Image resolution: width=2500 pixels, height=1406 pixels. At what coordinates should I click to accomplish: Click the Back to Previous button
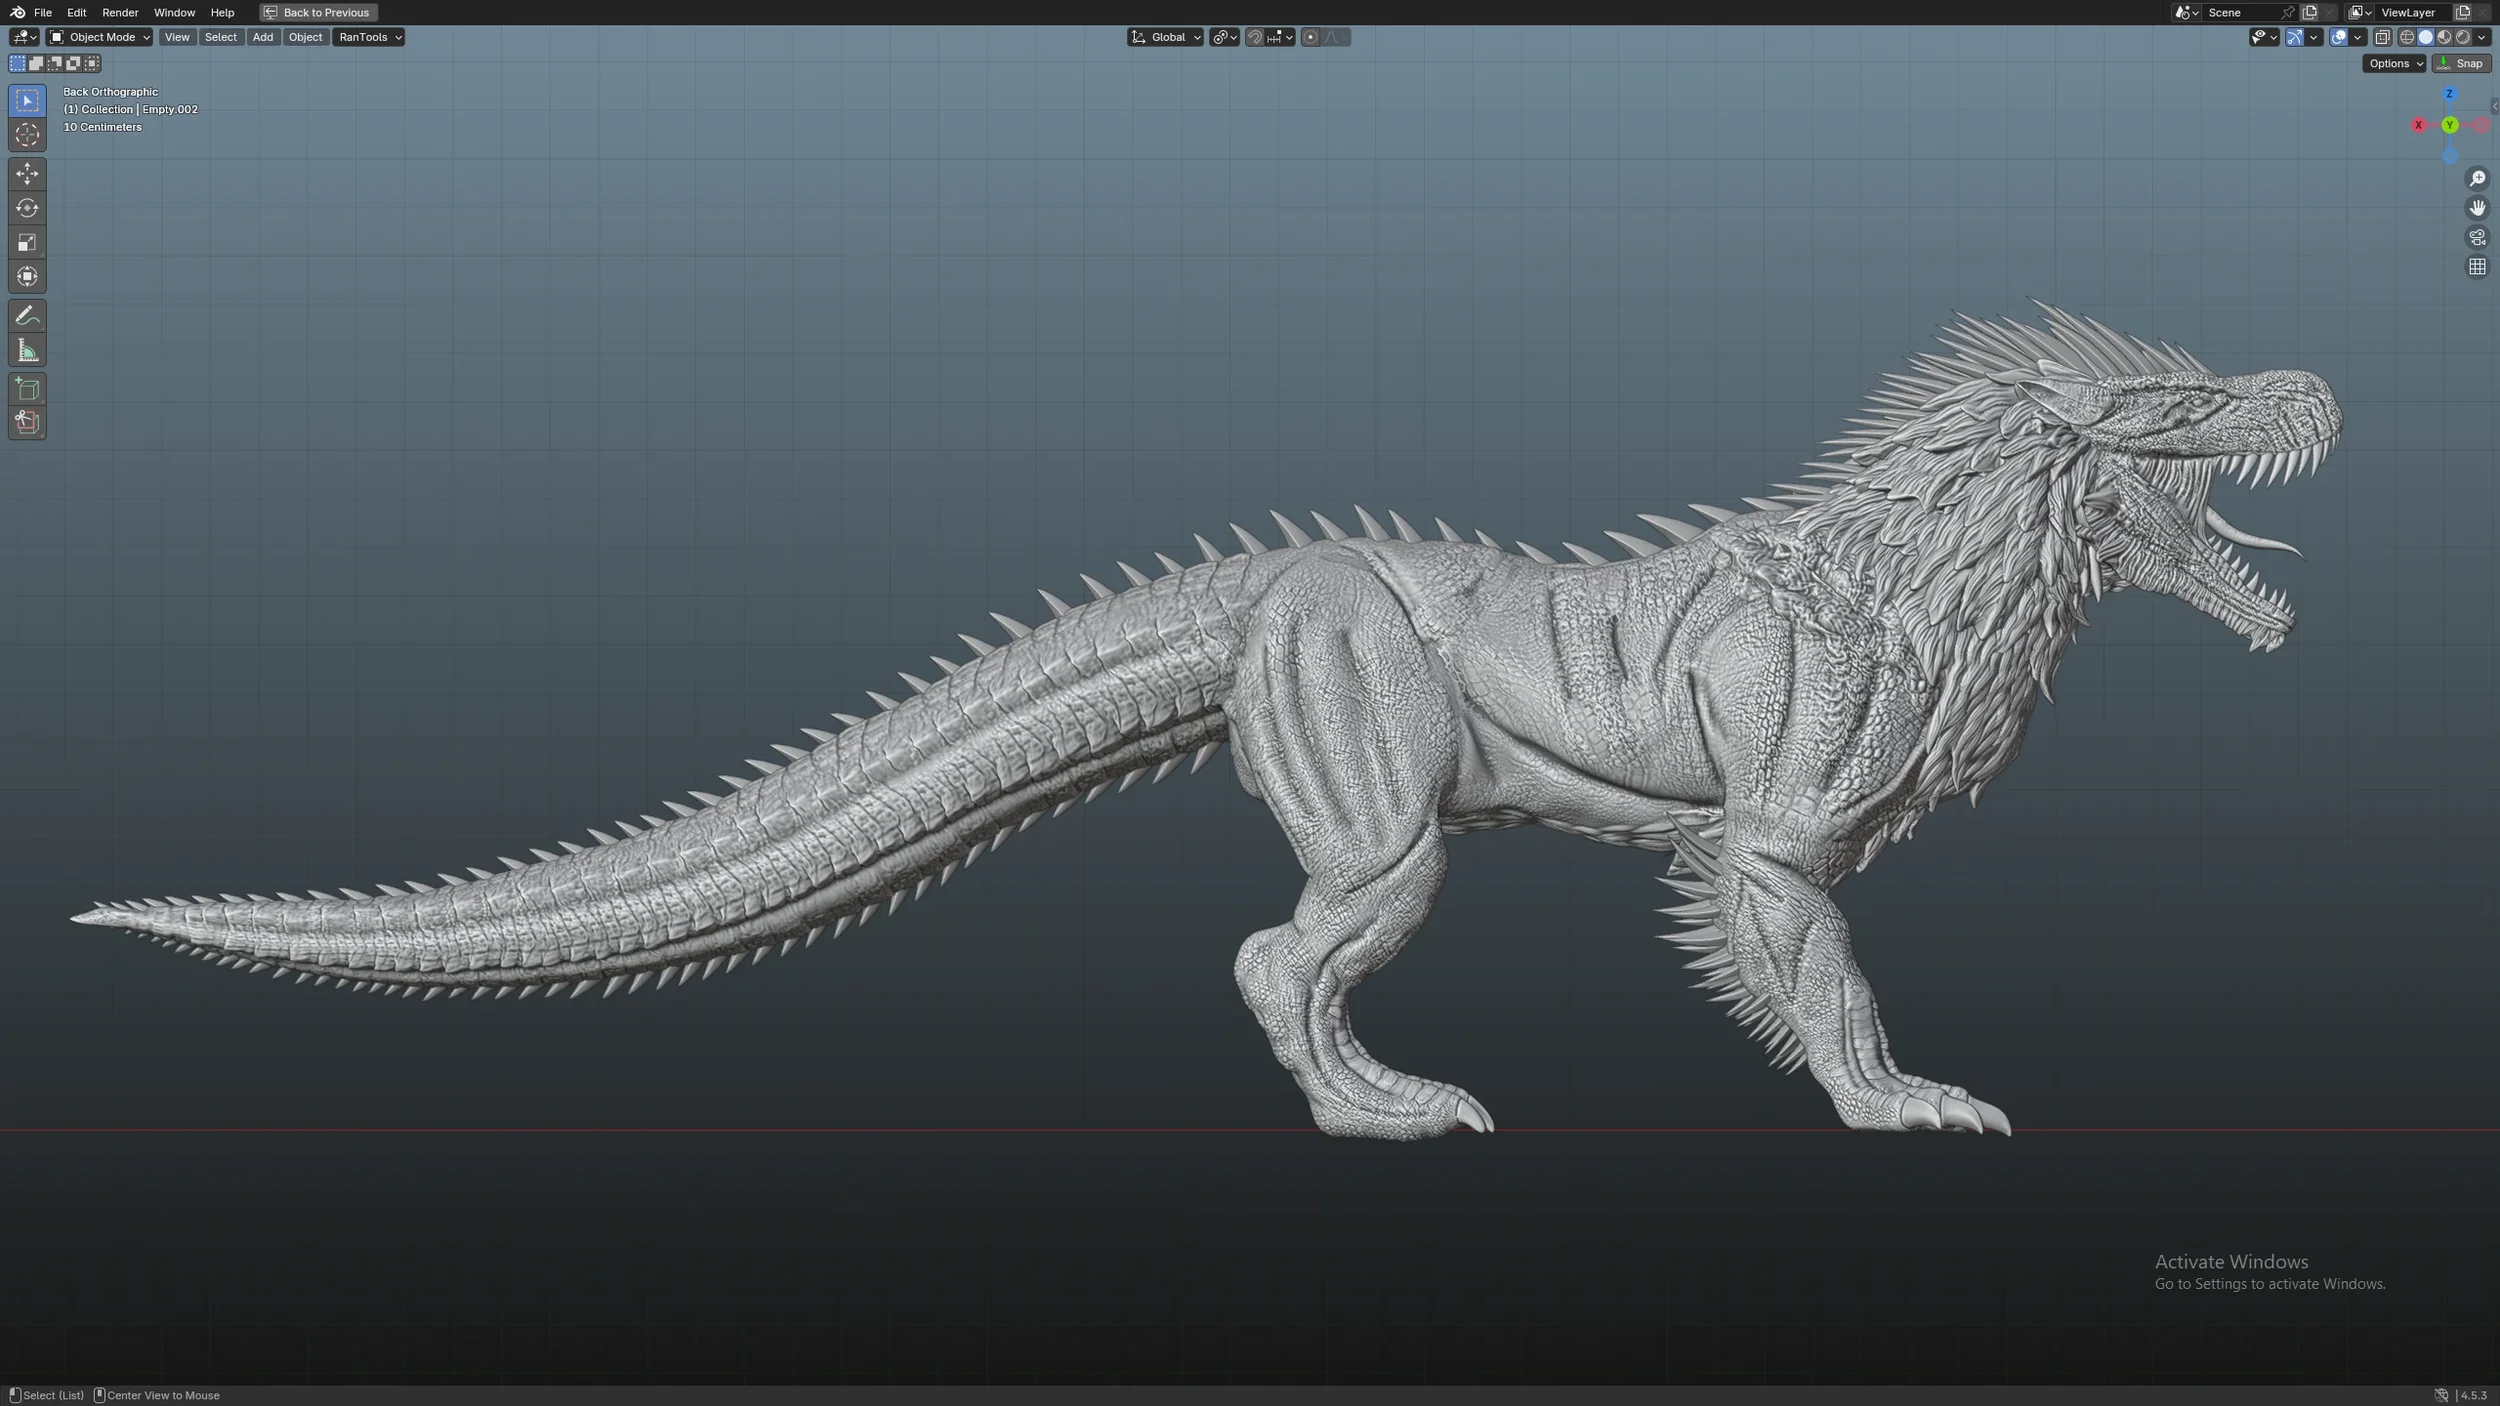click(318, 12)
